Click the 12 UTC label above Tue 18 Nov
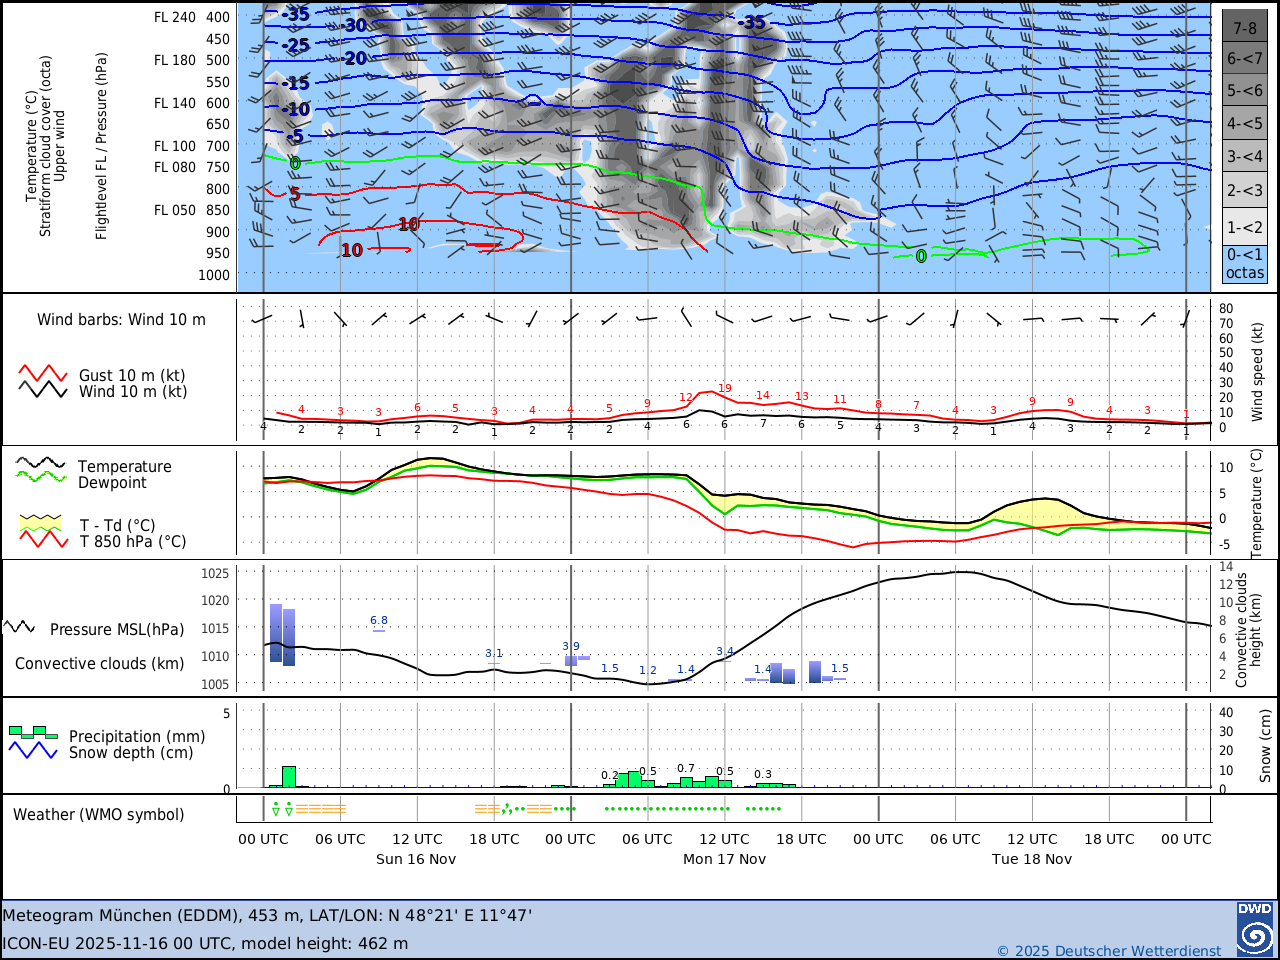 1032,839
